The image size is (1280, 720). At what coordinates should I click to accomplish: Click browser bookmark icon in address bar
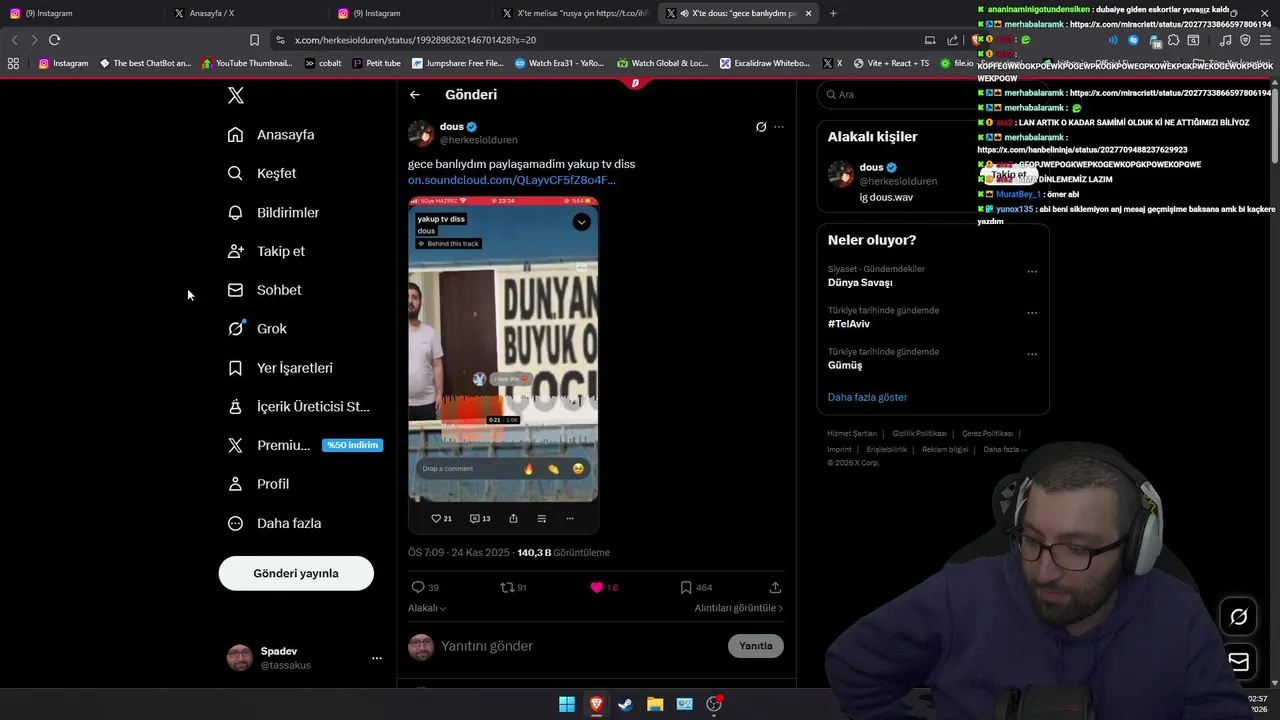point(254,40)
